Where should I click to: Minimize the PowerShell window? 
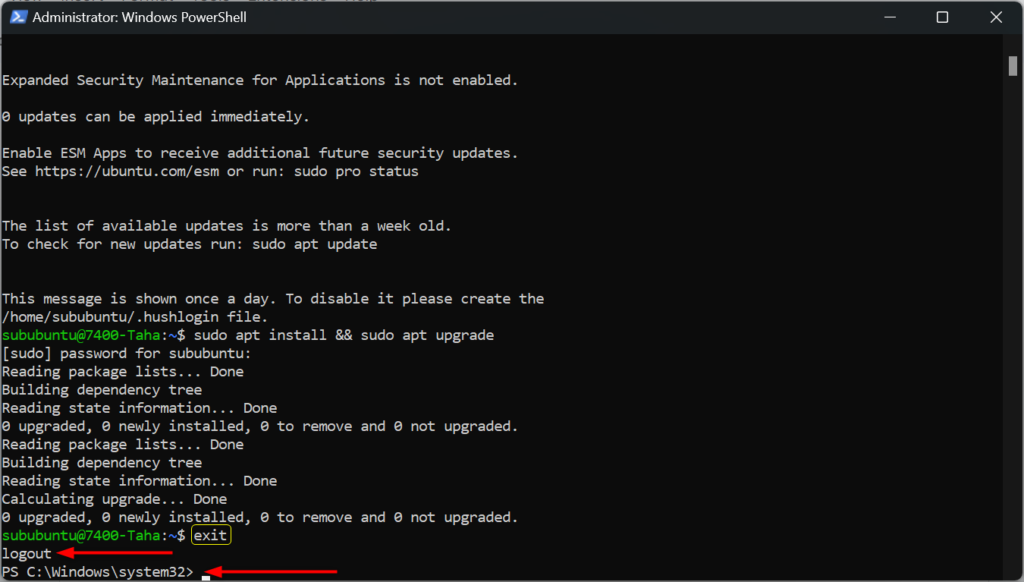[890, 17]
